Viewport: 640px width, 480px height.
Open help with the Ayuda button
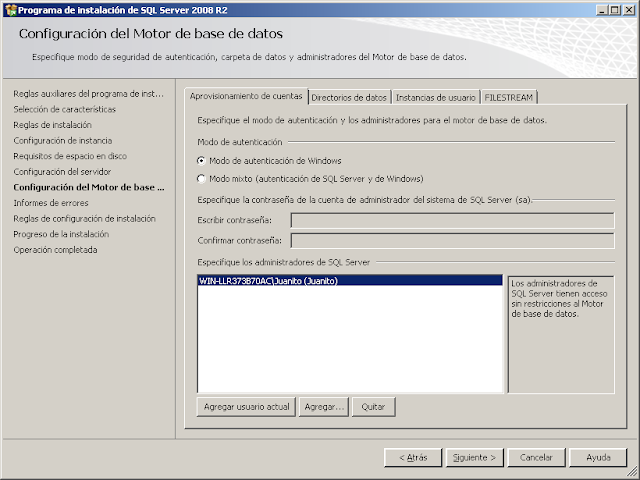coord(598,458)
